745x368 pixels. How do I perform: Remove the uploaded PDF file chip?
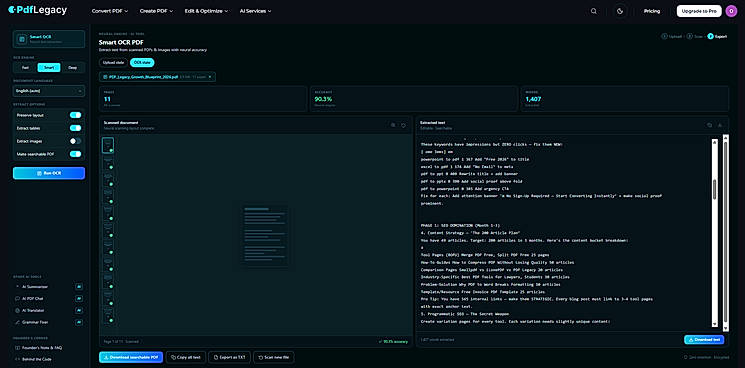point(210,76)
